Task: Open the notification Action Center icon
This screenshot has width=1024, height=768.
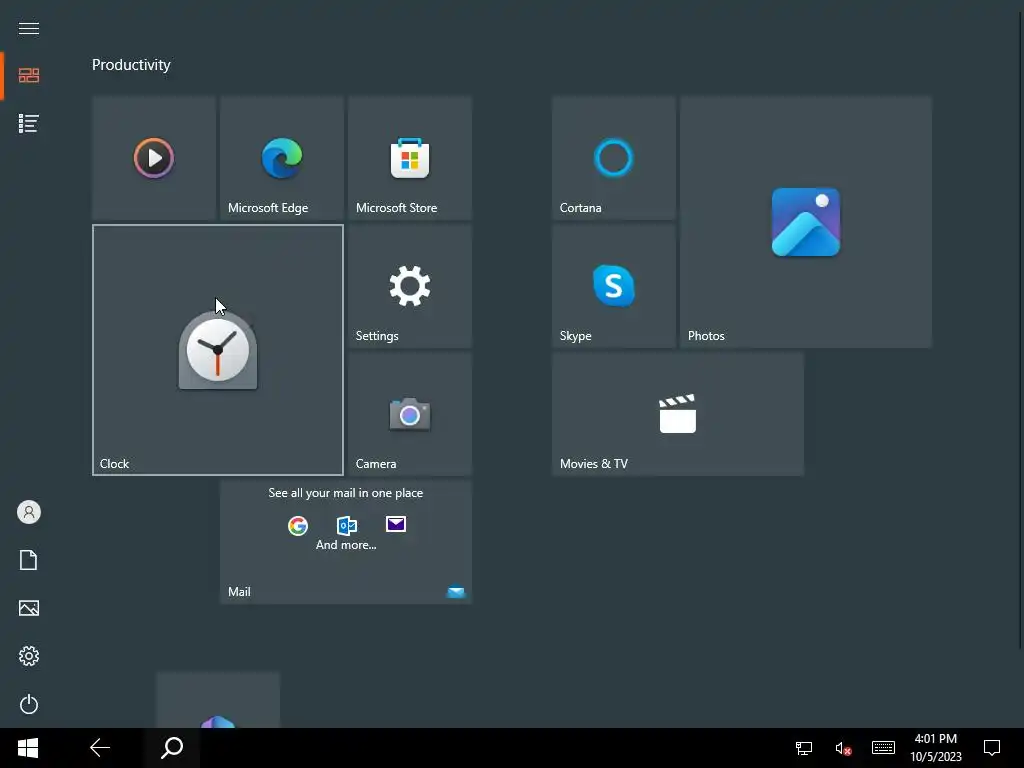Action: point(992,748)
